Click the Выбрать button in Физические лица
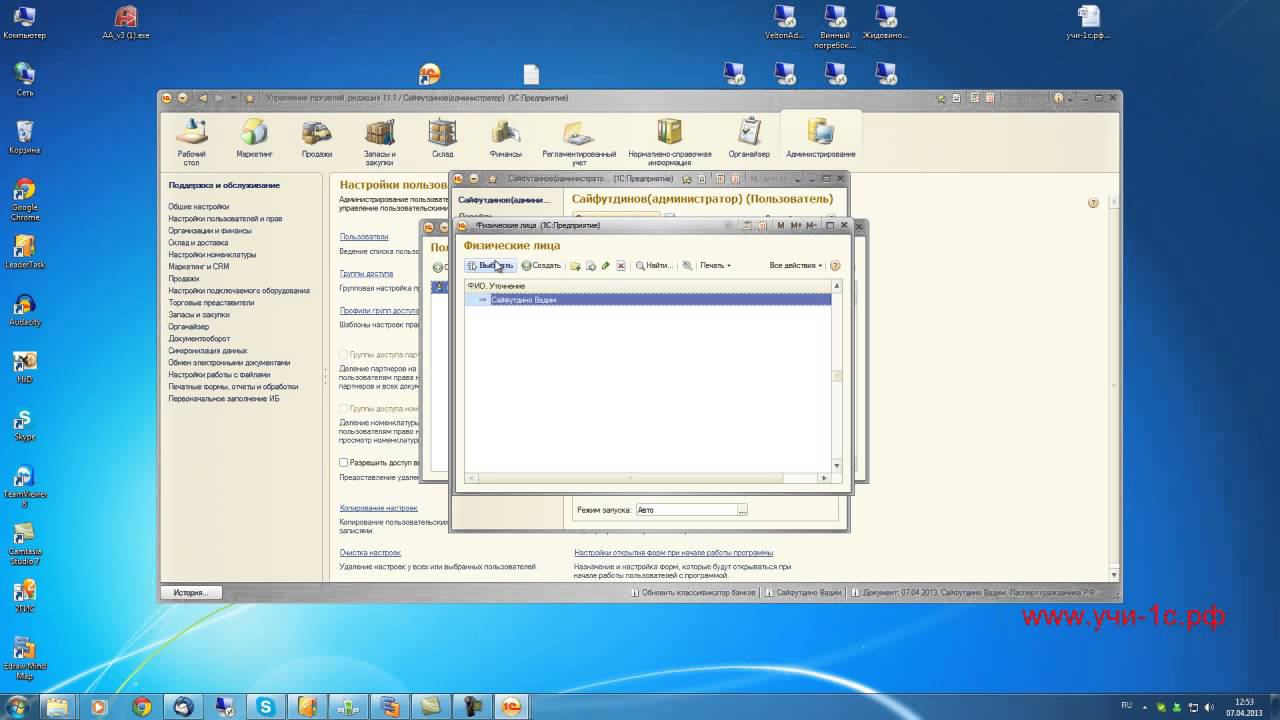This screenshot has width=1280, height=720. [x=490, y=266]
